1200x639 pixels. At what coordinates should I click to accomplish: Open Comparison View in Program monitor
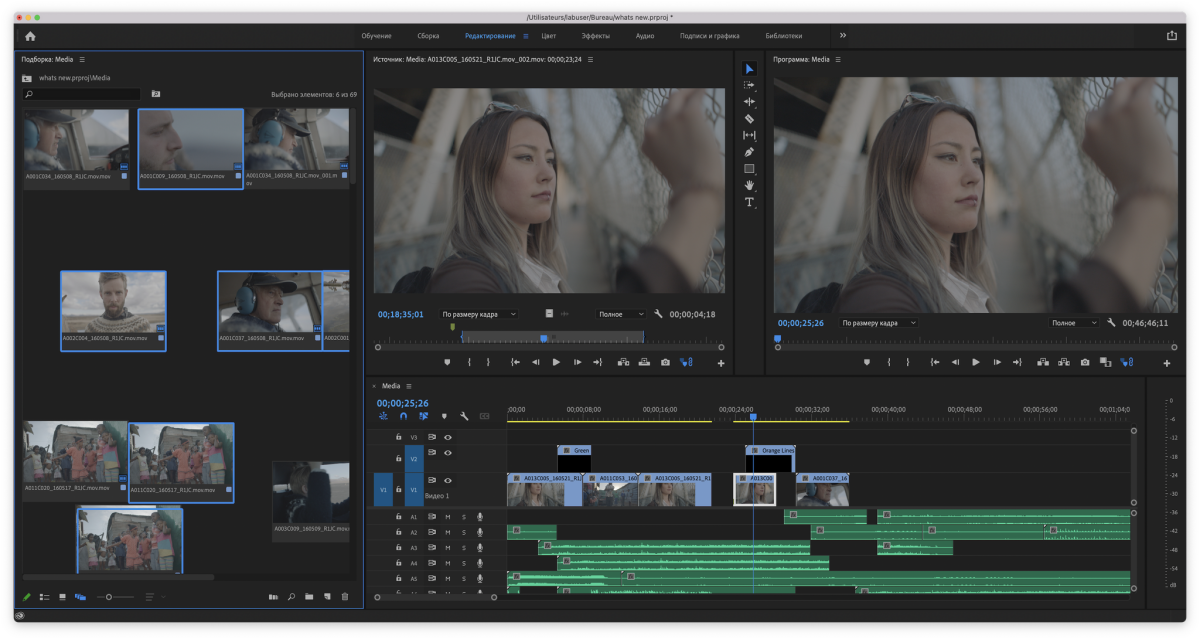click(1105, 362)
